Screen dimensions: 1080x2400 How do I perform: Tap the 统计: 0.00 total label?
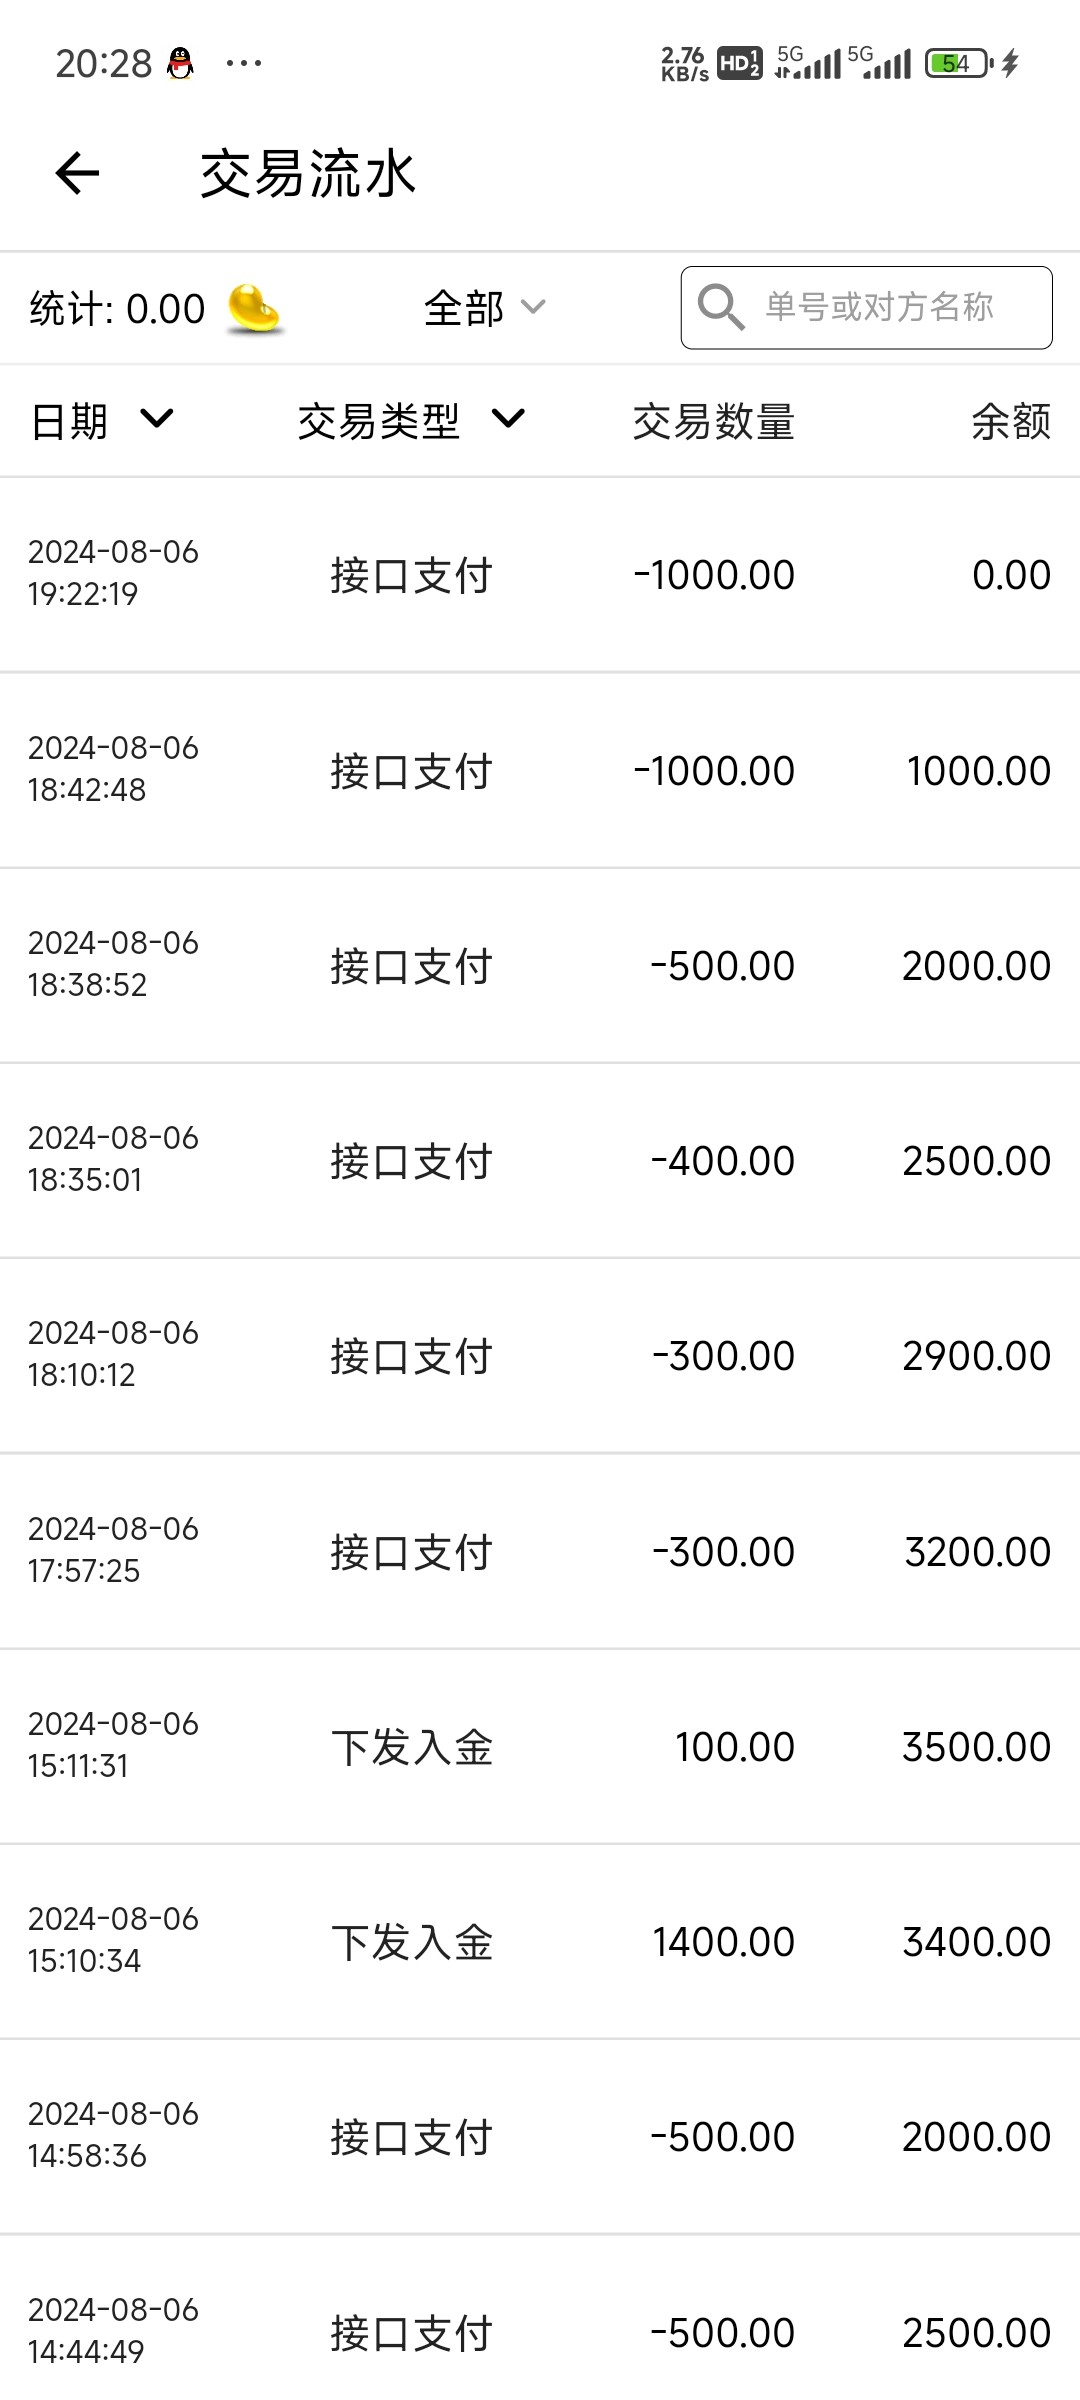point(117,309)
